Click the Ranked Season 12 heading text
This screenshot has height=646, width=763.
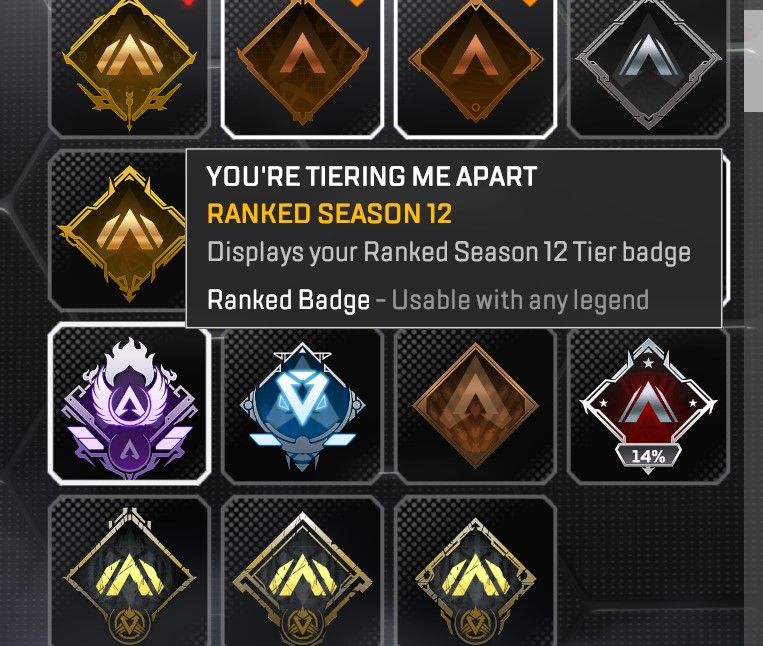click(x=329, y=213)
